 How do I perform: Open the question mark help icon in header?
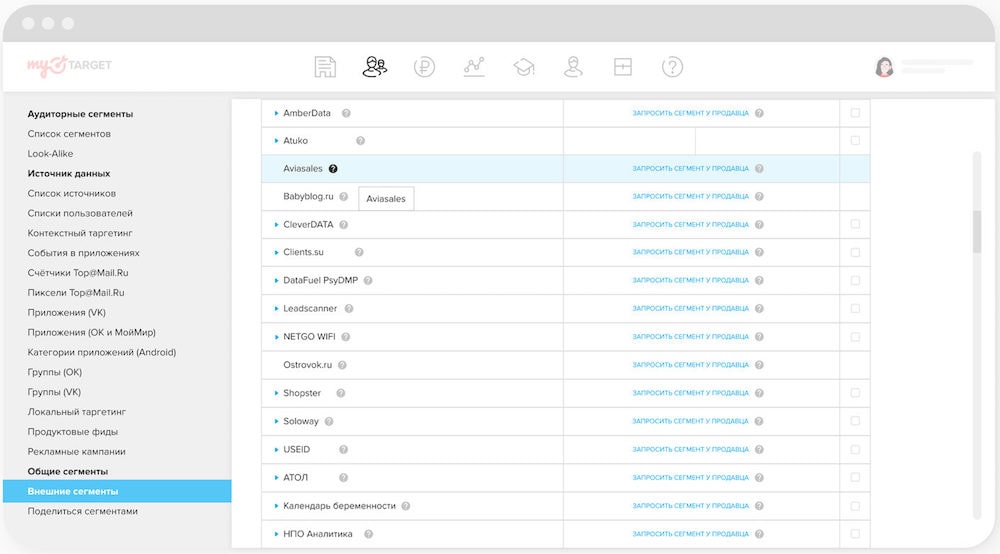point(672,67)
